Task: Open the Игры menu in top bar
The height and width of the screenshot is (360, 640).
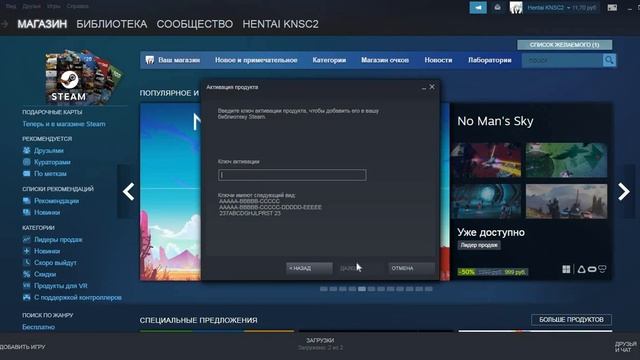Action: [53, 6]
